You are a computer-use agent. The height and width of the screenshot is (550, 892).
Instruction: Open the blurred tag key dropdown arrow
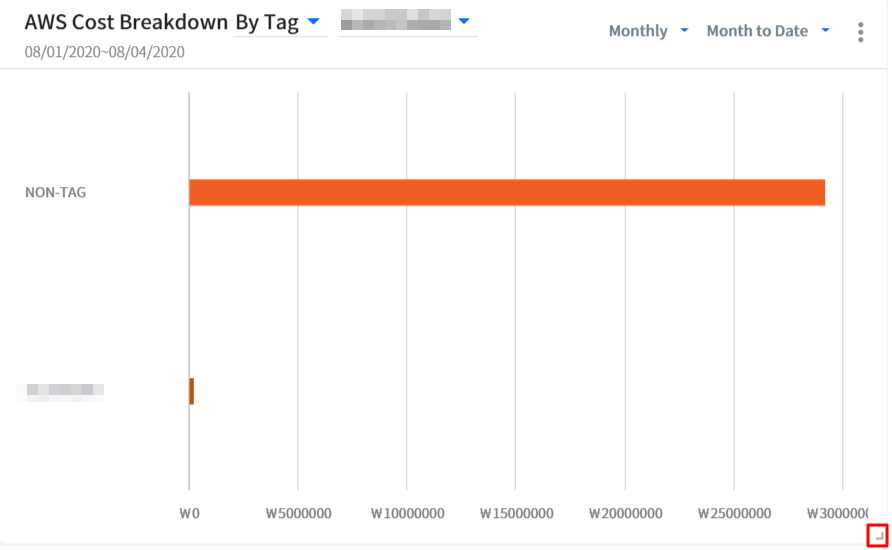pyautogui.click(x=464, y=20)
